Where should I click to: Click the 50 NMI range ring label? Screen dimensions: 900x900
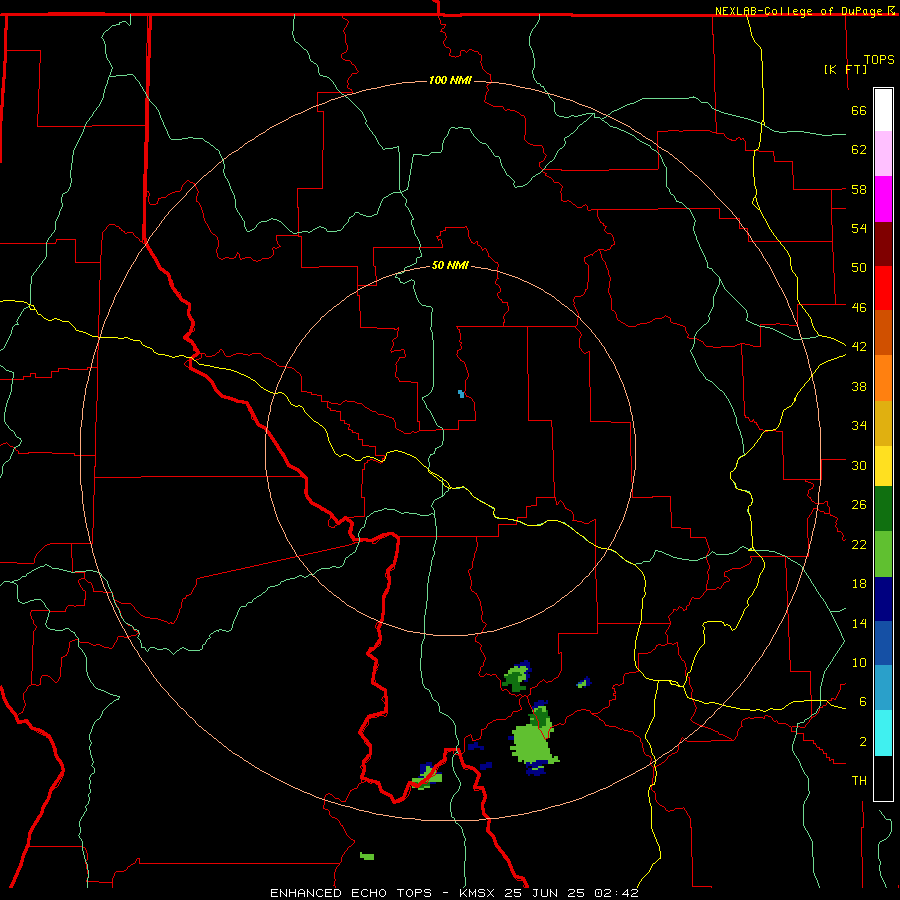(450, 265)
